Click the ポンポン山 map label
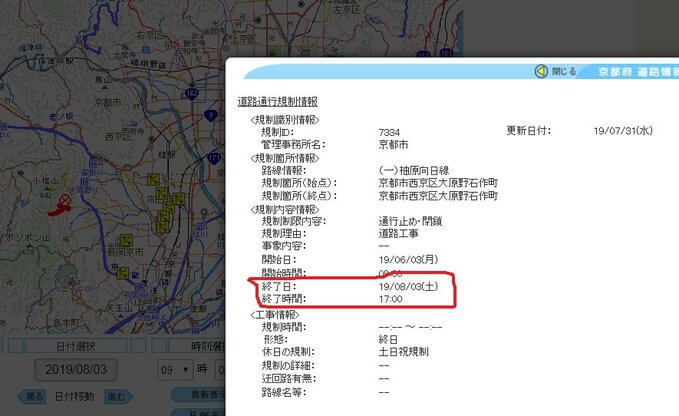Image resolution: width=679 pixels, height=416 pixels. (x=26, y=238)
